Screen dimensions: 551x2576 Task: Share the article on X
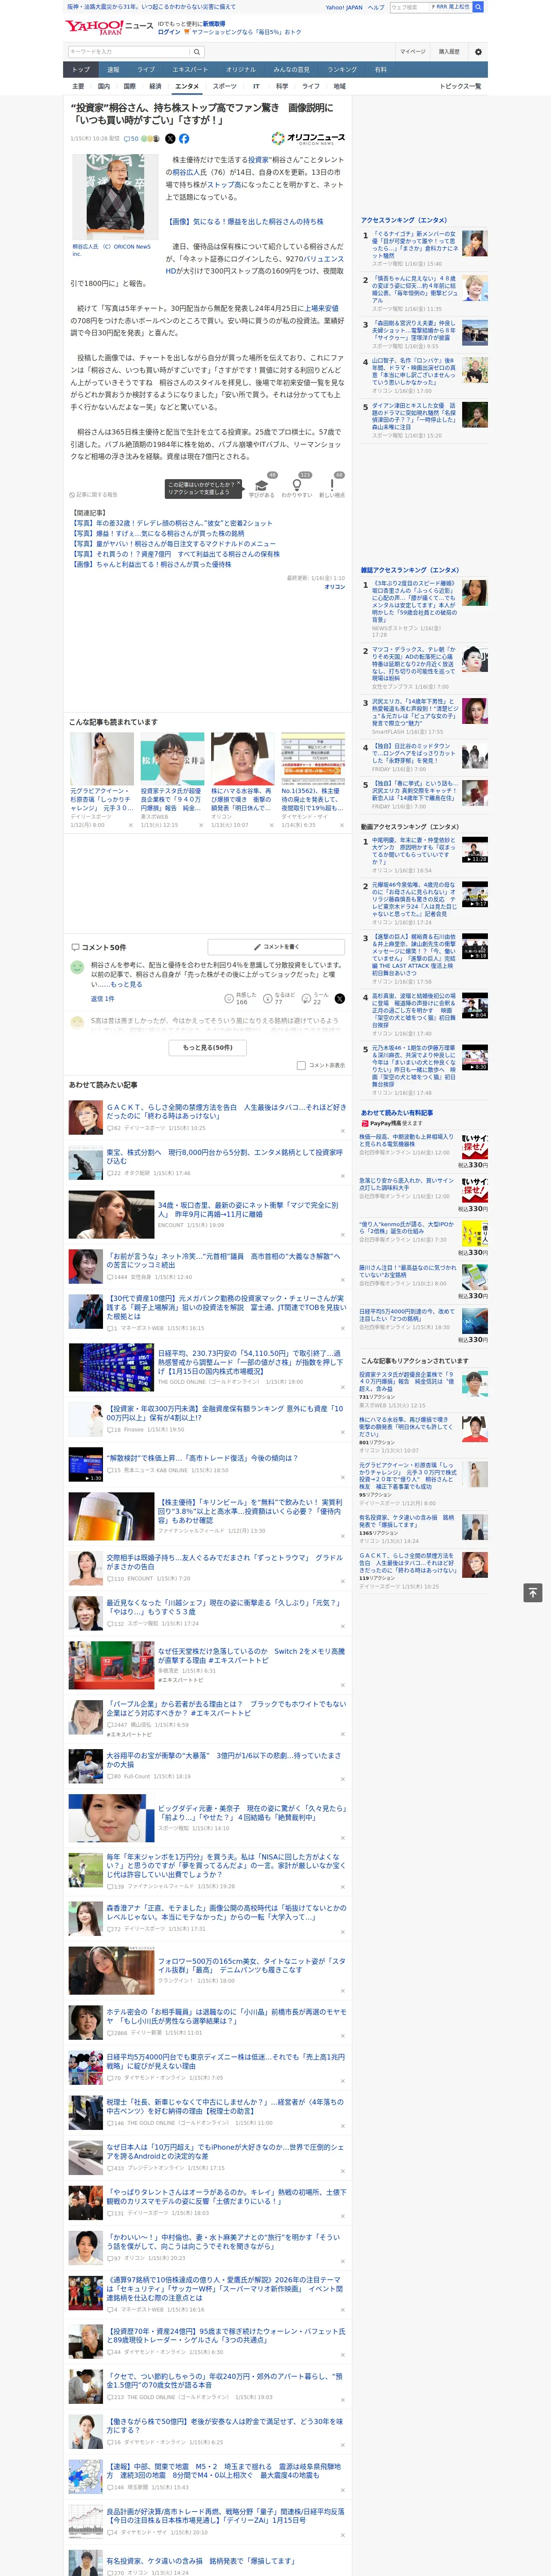(x=170, y=139)
